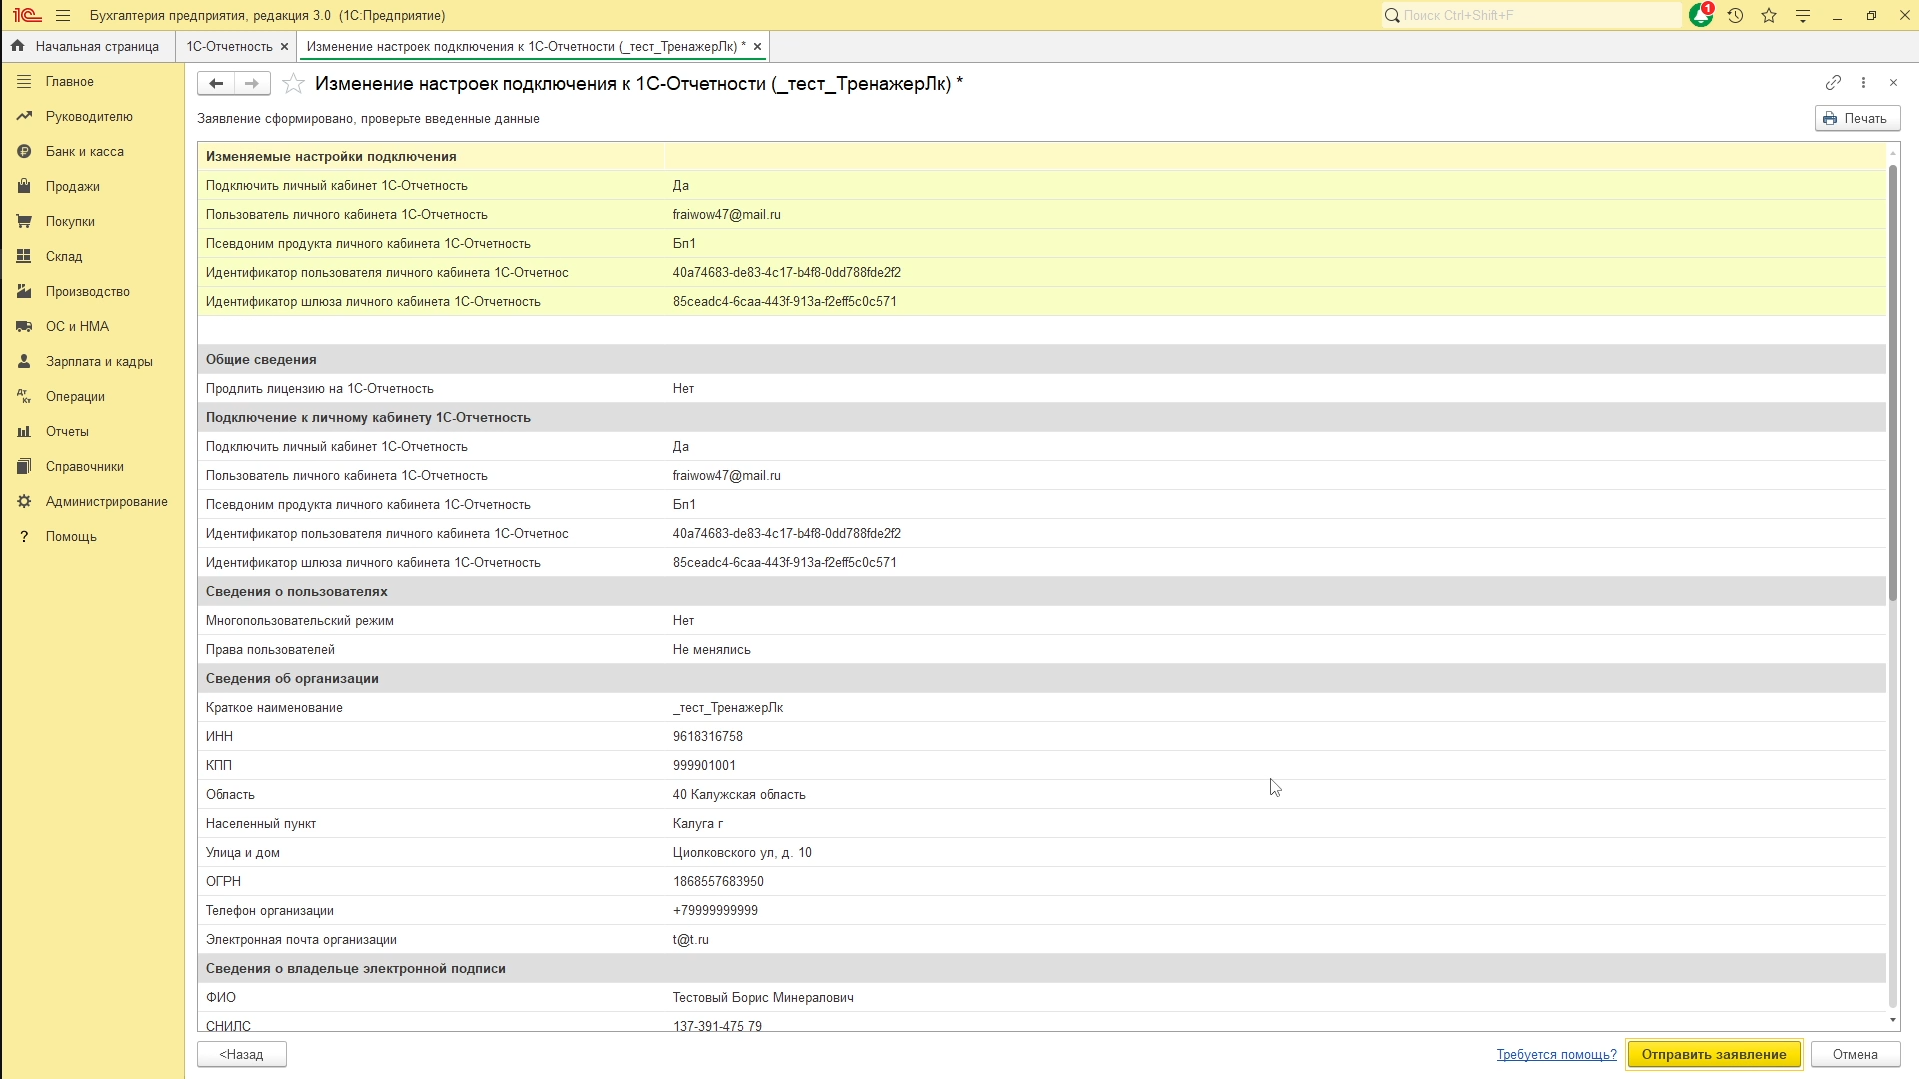
Task: Open the Банк и касса section
Action: pyautogui.click(x=84, y=152)
